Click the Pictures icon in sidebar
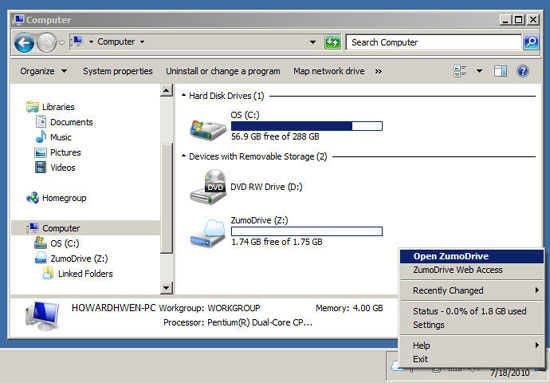The width and height of the screenshot is (550, 383). (40, 153)
